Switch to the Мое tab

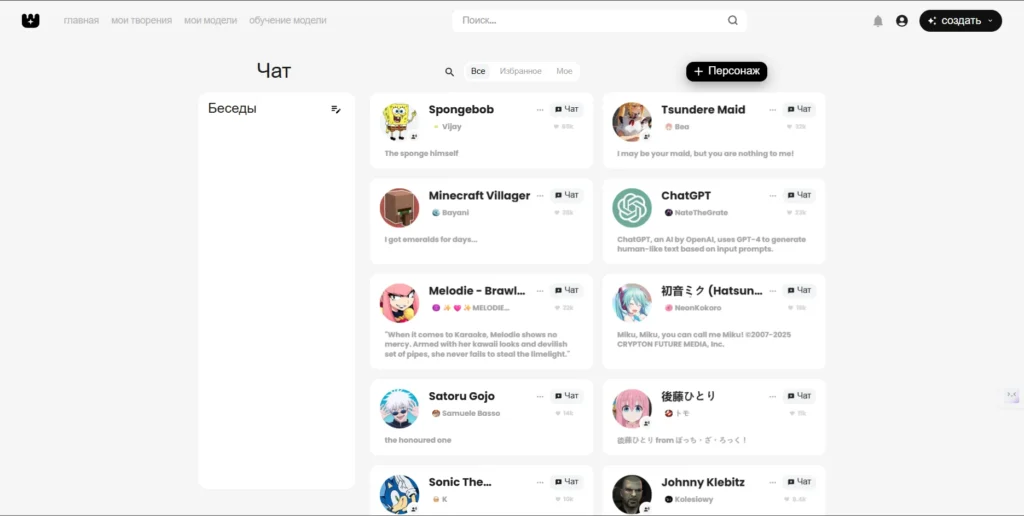point(564,71)
